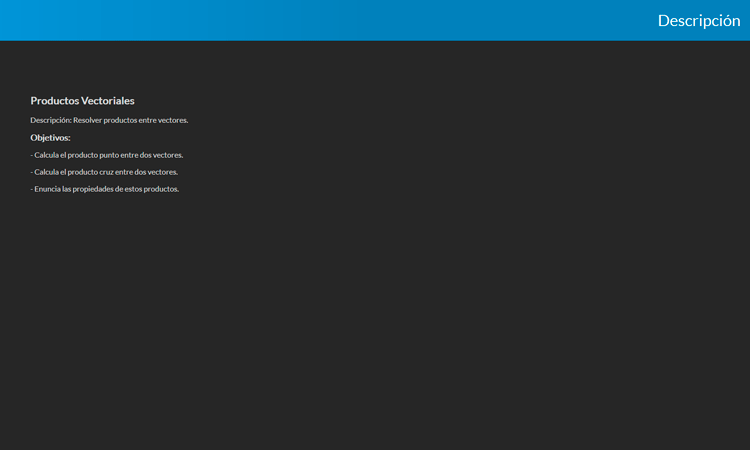This screenshot has width=750, height=450.
Task: Click the word 'Enuncia' in third objective
Action: (x=47, y=189)
